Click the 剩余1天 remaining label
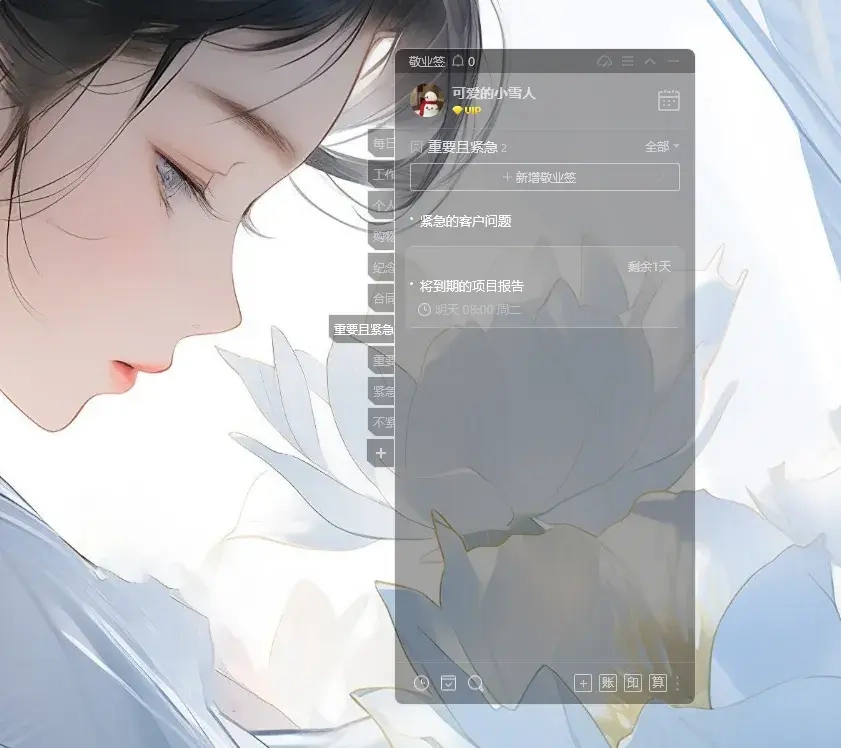Image resolution: width=841 pixels, height=748 pixels. (x=649, y=266)
